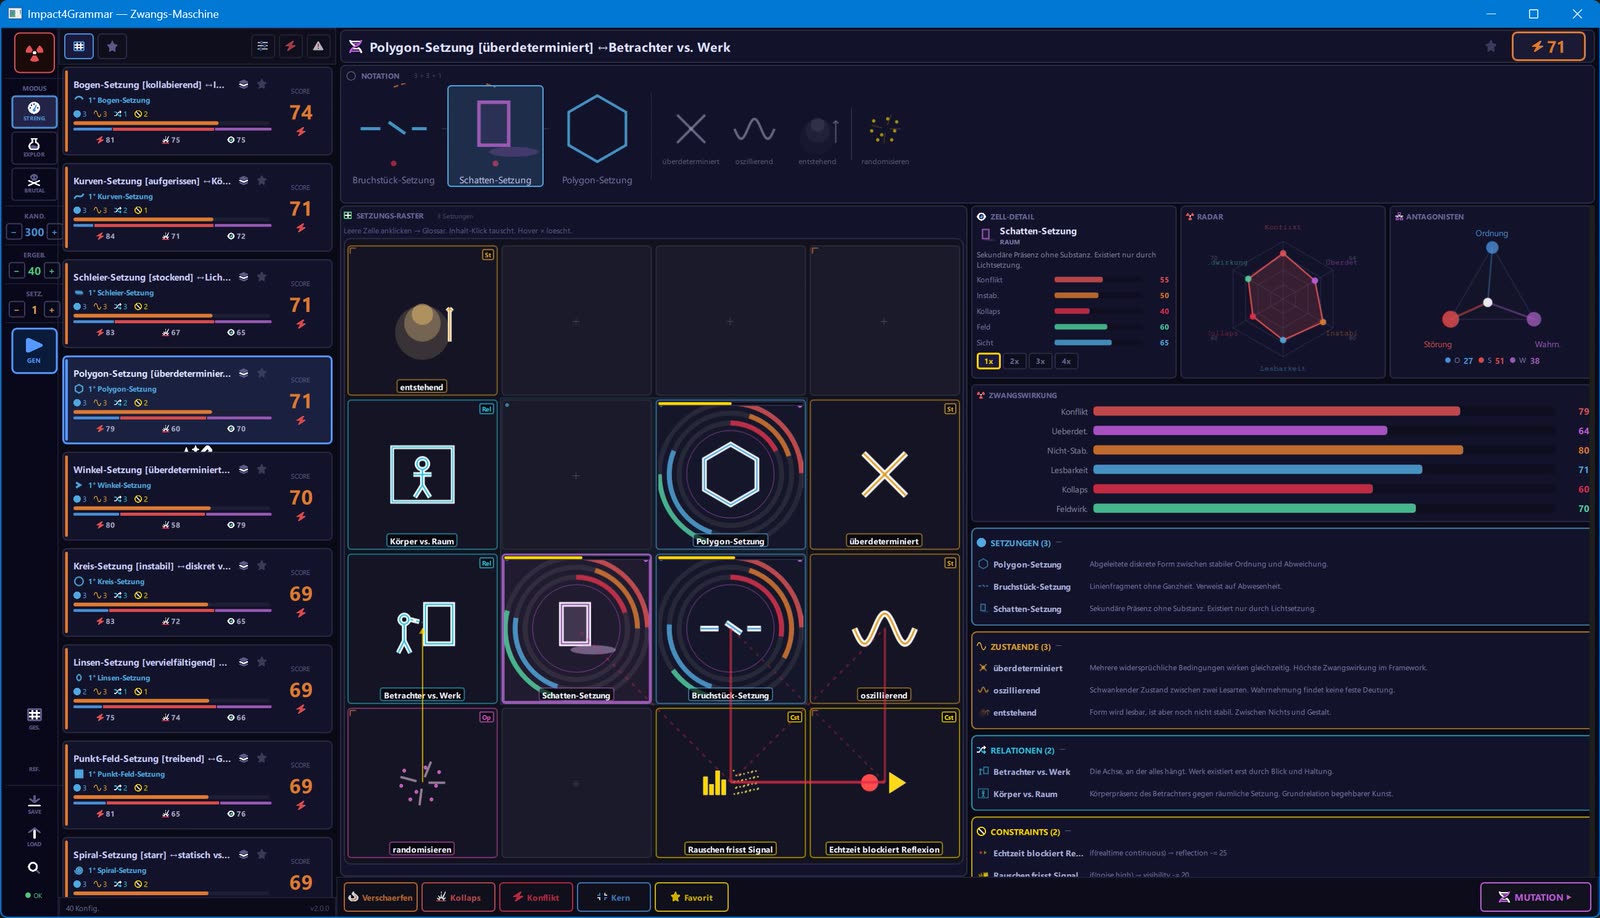Click the GEN play button
Image resolution: width=1600 pixels, height=918 pixels.
34,350
